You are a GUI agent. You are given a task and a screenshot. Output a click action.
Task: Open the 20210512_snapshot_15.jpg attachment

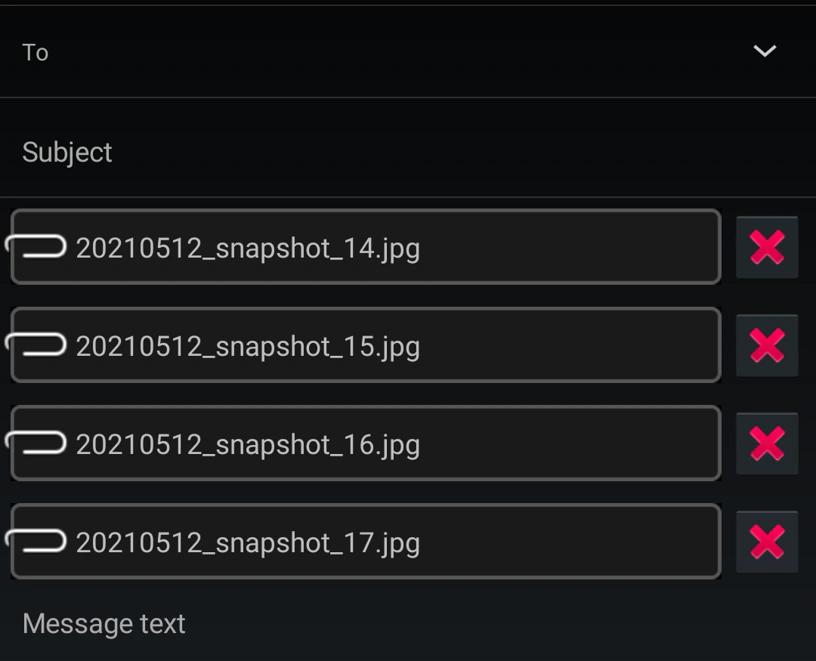(x=366, y=345)
